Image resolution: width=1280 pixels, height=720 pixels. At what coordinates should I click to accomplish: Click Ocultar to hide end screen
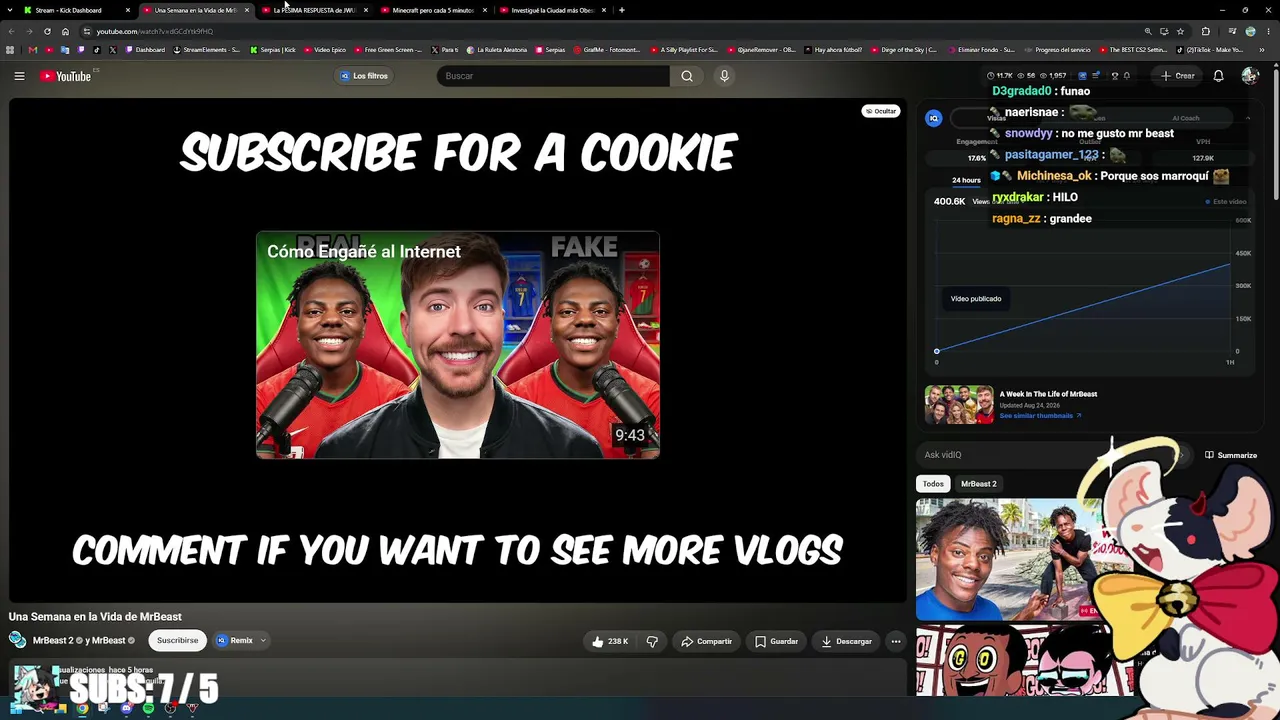[881, 111]
